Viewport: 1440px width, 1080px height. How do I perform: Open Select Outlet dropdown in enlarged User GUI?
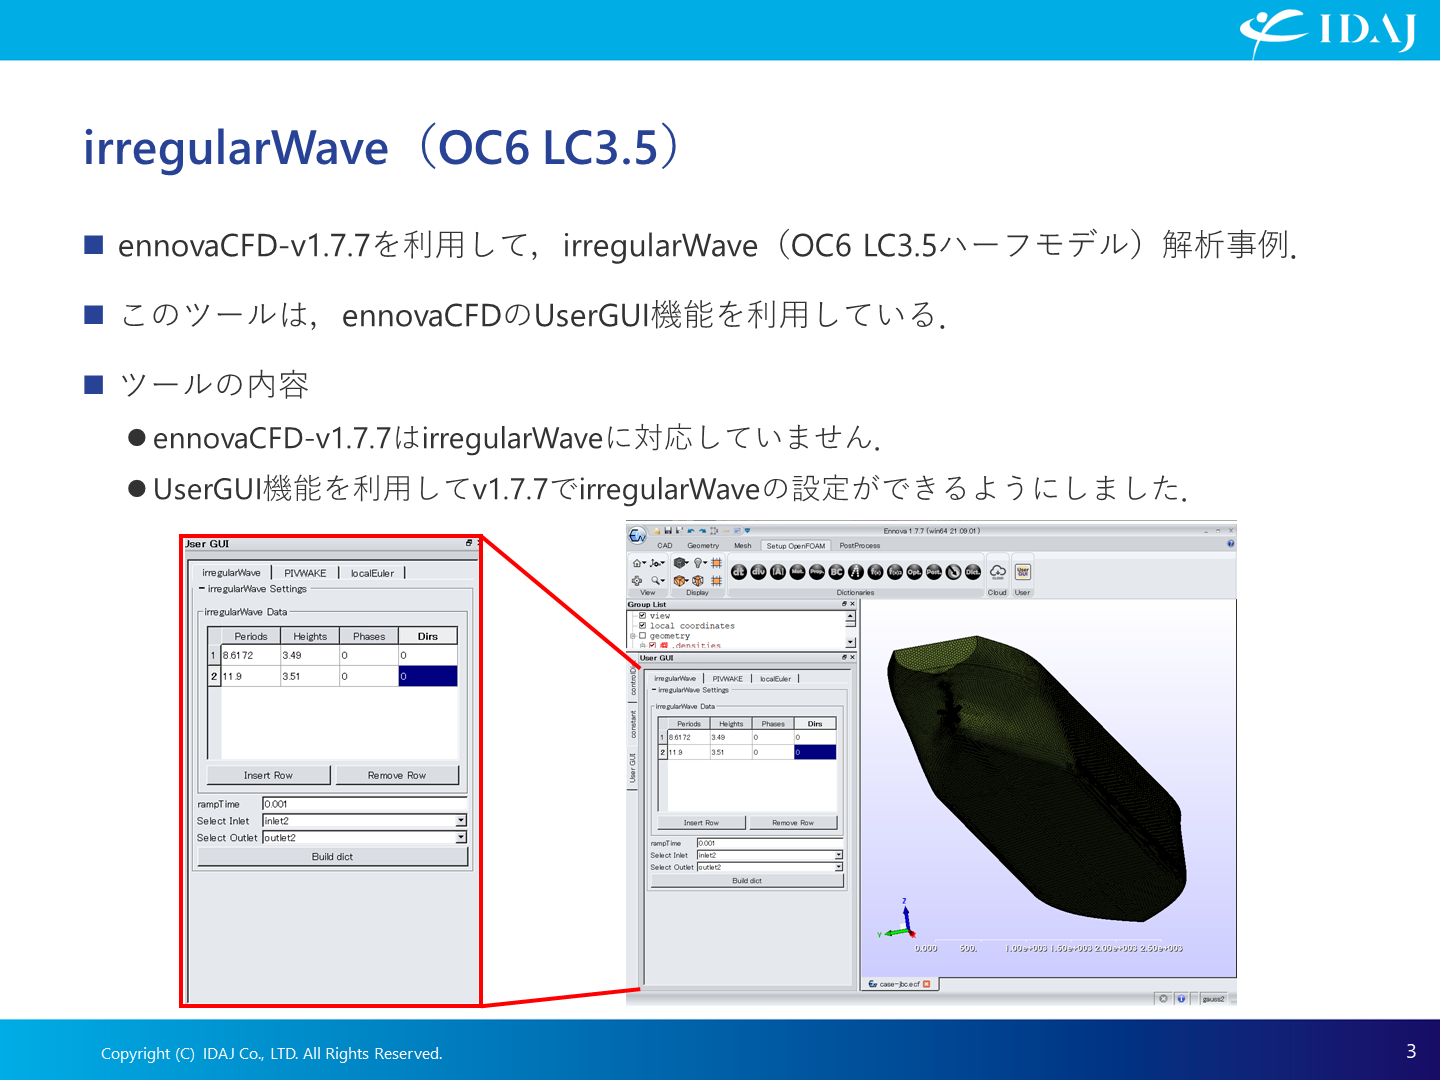click(461, 837)
